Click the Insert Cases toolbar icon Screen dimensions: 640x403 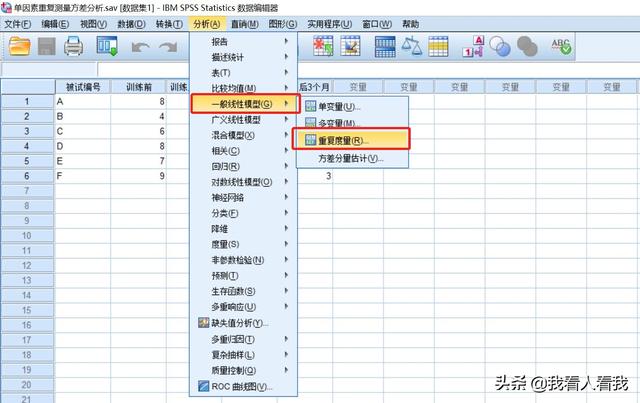pos(323,46)
